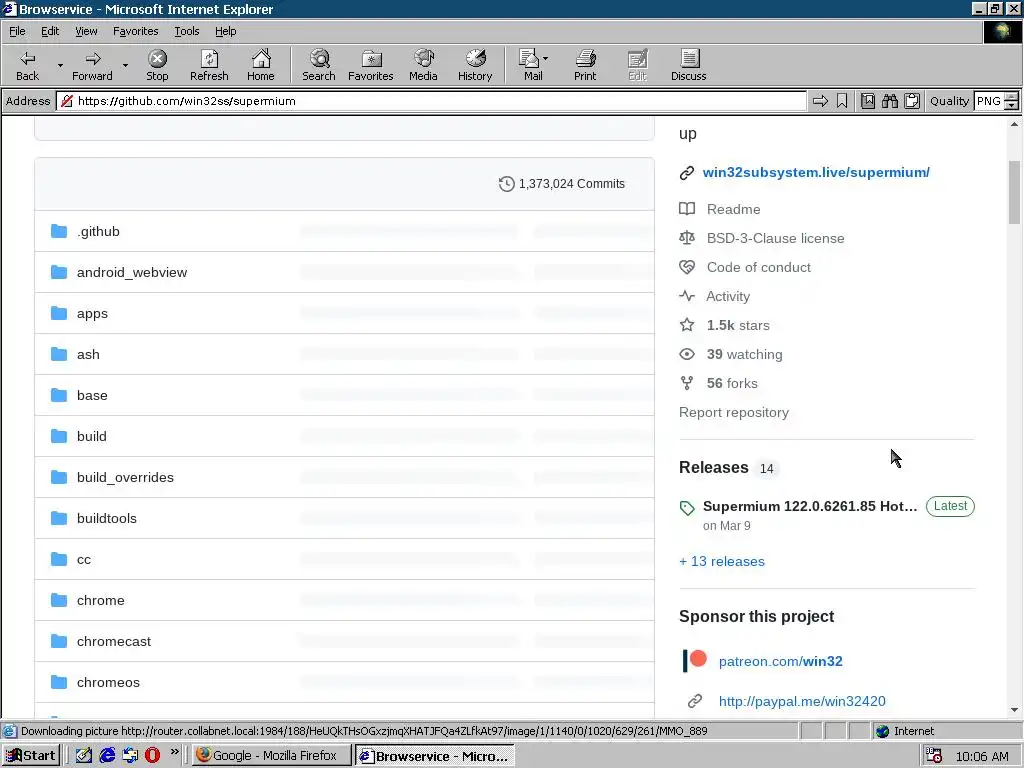Click the Start button

[31, 756]
